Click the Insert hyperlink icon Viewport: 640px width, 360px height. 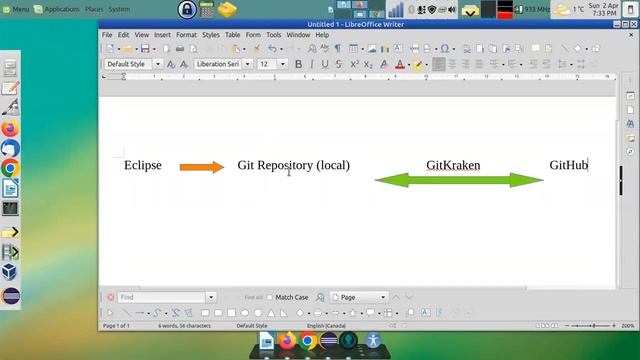click(x=467, y=49)
